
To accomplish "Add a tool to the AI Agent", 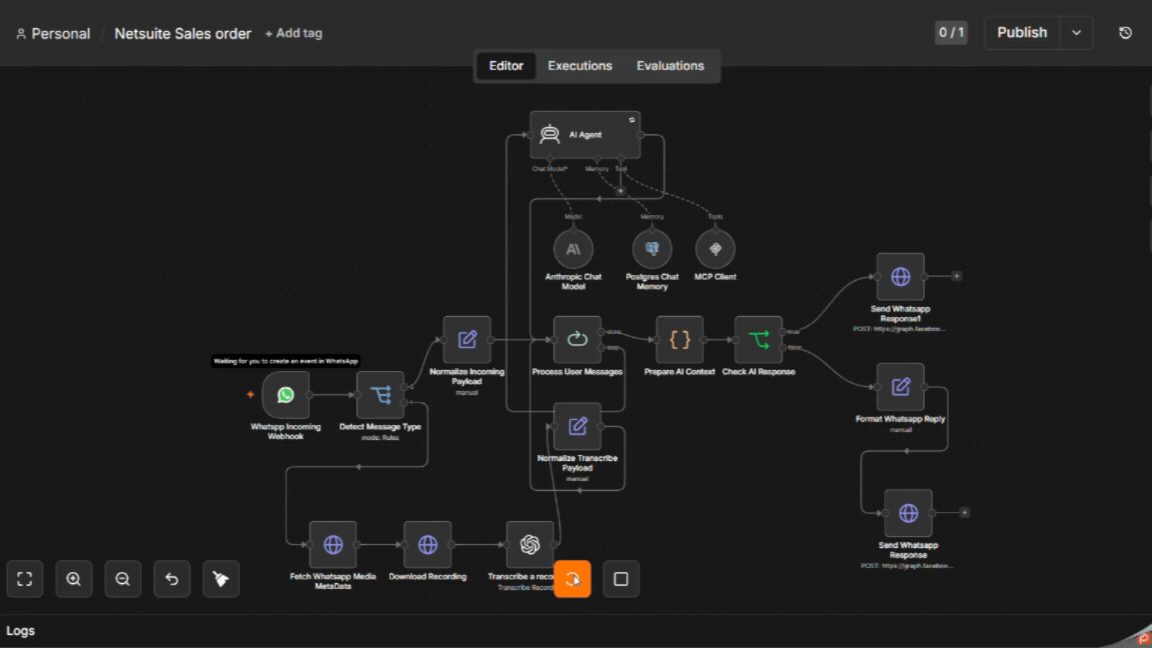I will click(621, 191).
